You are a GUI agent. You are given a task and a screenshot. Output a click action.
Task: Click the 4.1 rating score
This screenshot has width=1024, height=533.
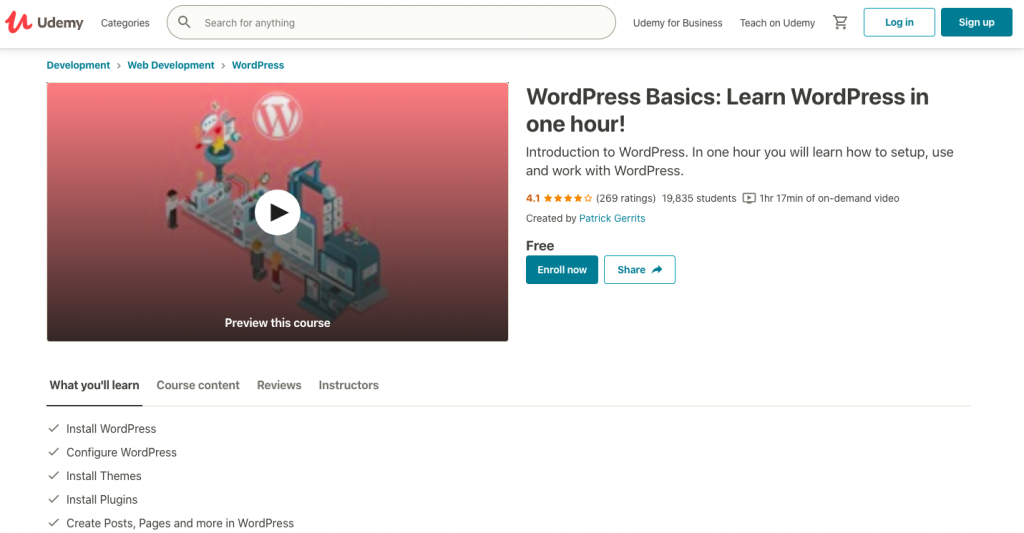[533, 199]
